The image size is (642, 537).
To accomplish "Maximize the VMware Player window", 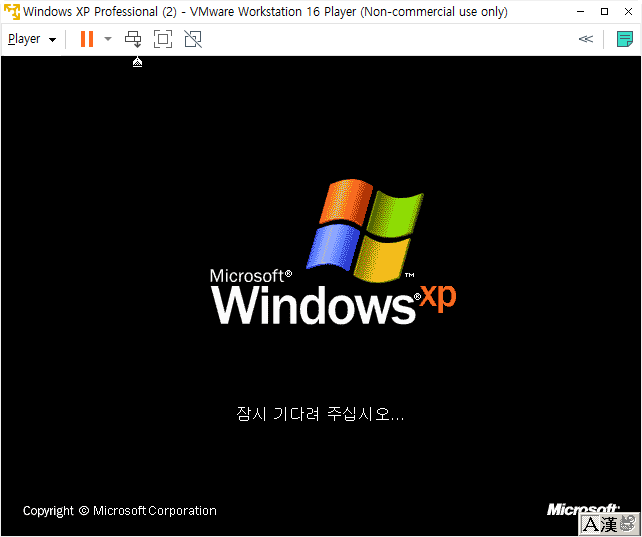I will [x=604, y=11].
